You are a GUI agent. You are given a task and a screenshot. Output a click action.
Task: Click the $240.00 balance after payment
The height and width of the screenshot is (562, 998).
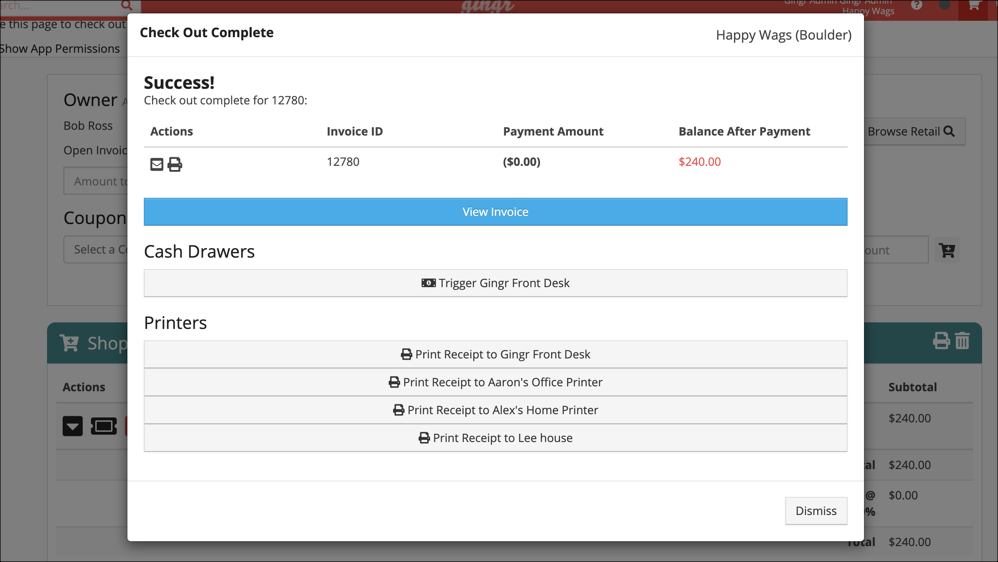click(x=699, y=162)
